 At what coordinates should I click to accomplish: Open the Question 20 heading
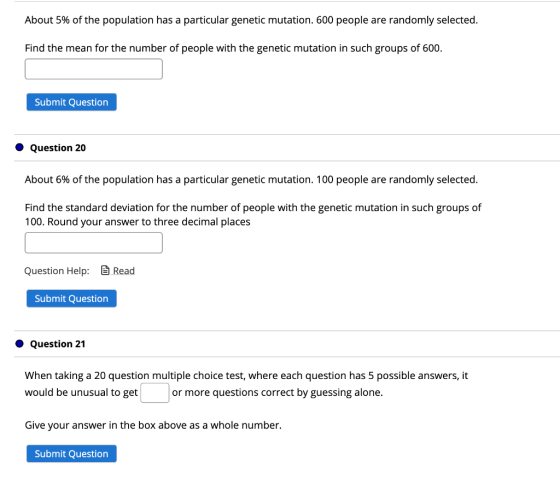point(58,148)
